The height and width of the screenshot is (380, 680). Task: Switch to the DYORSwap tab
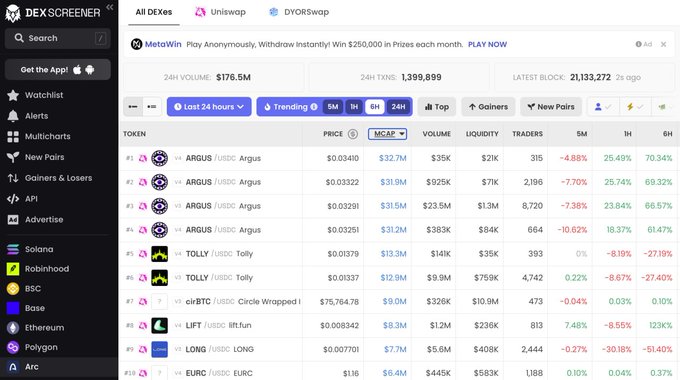pyautogui.click(x=299, y=12)
